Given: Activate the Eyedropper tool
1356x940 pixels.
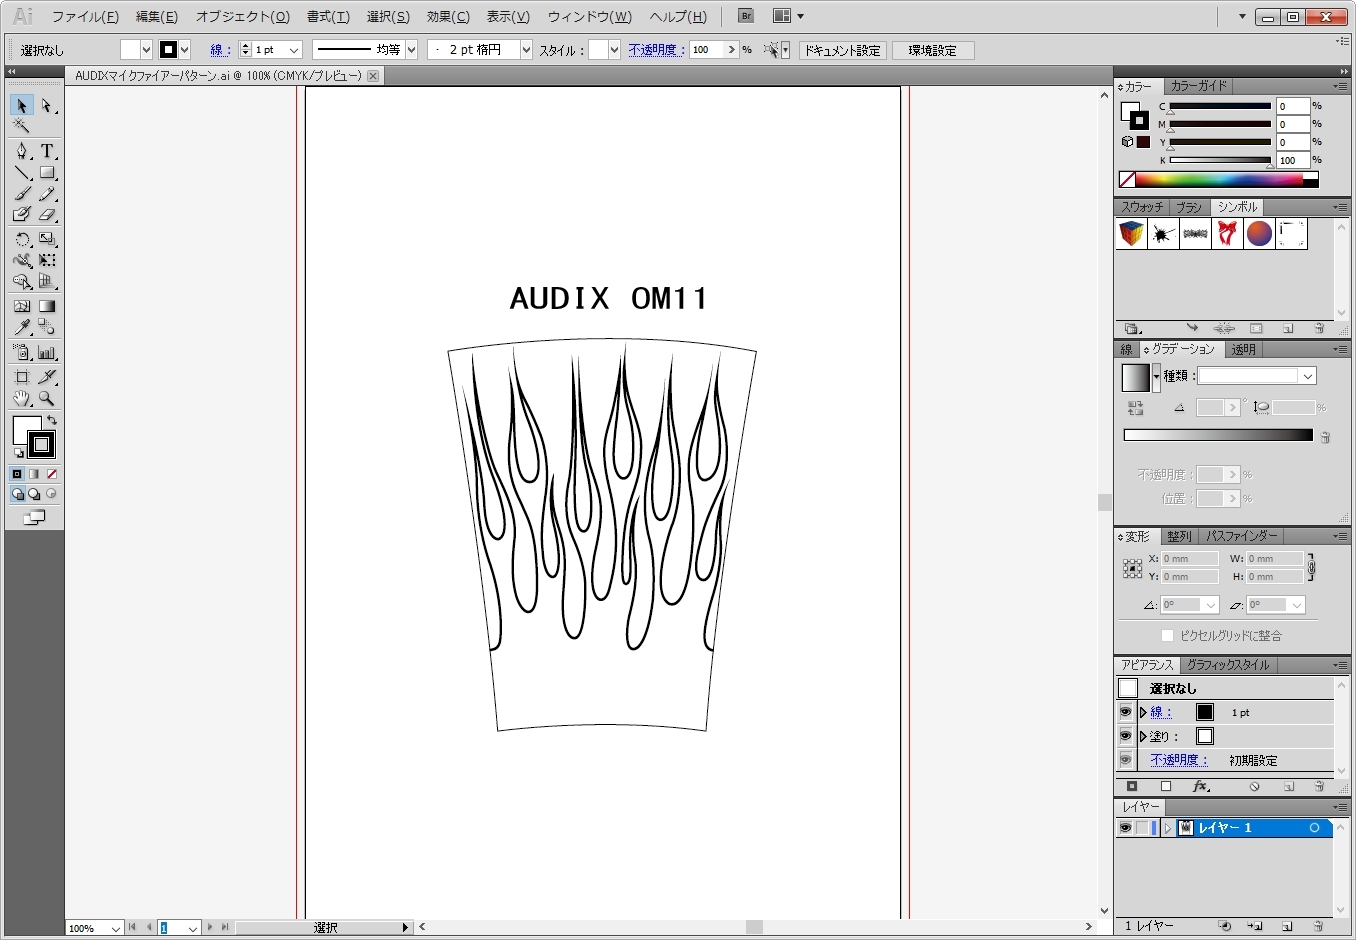Looking at the screenshot, I should (22, 327).
